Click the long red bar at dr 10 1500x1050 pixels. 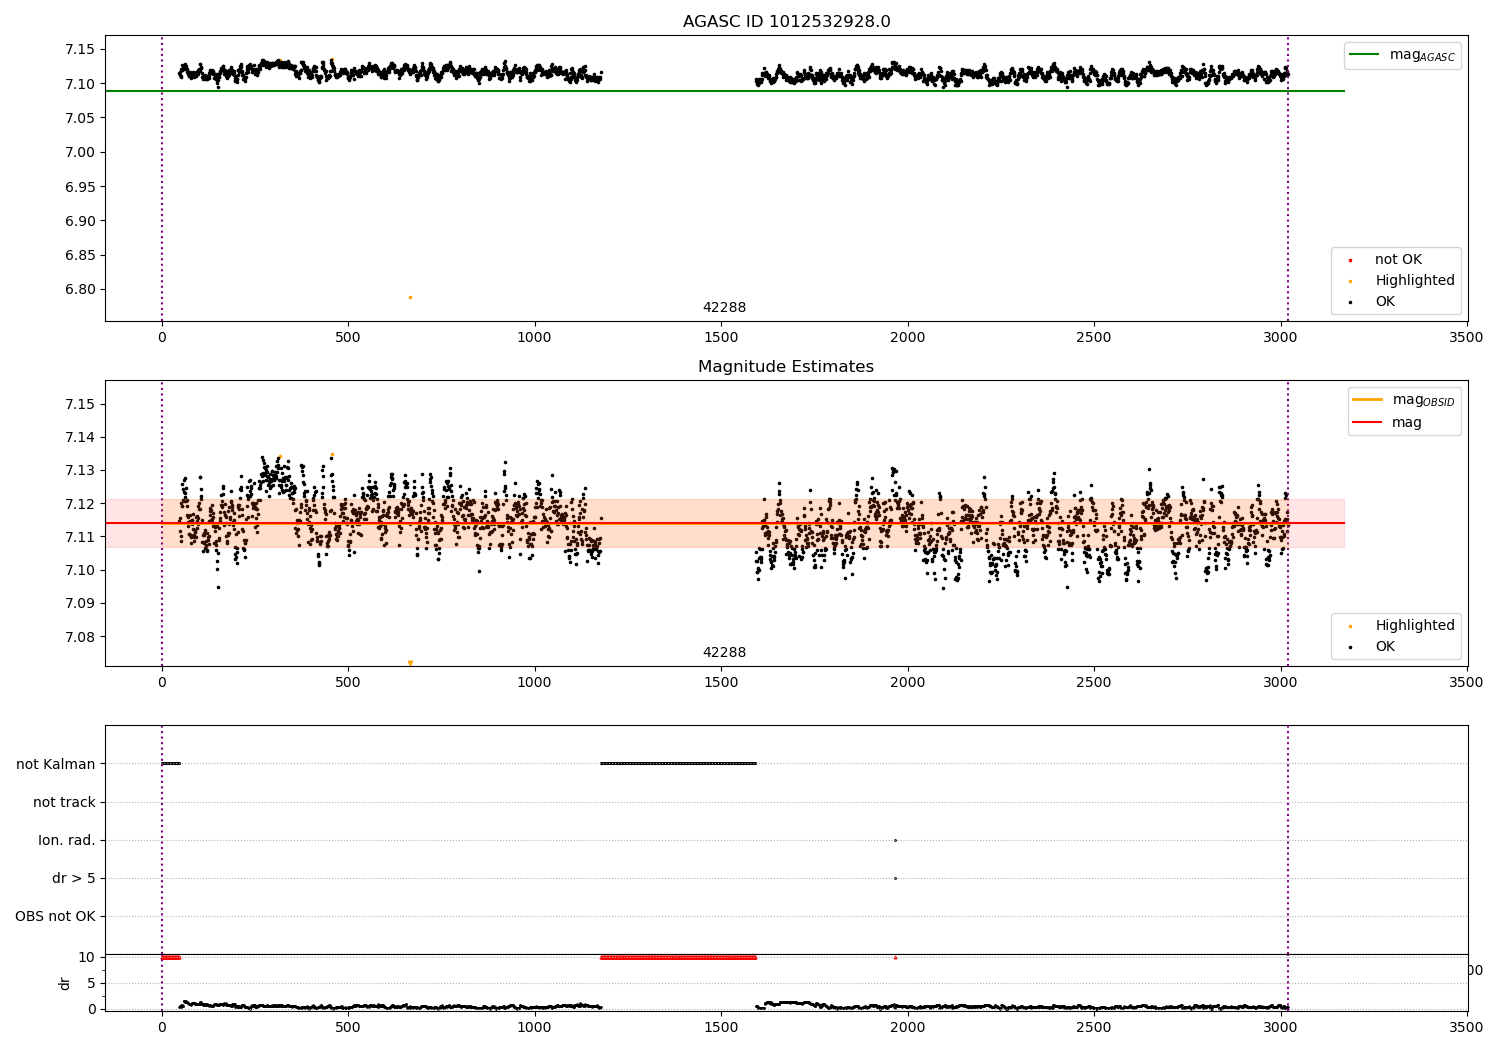pyautogui.click(x=678, y=957)
